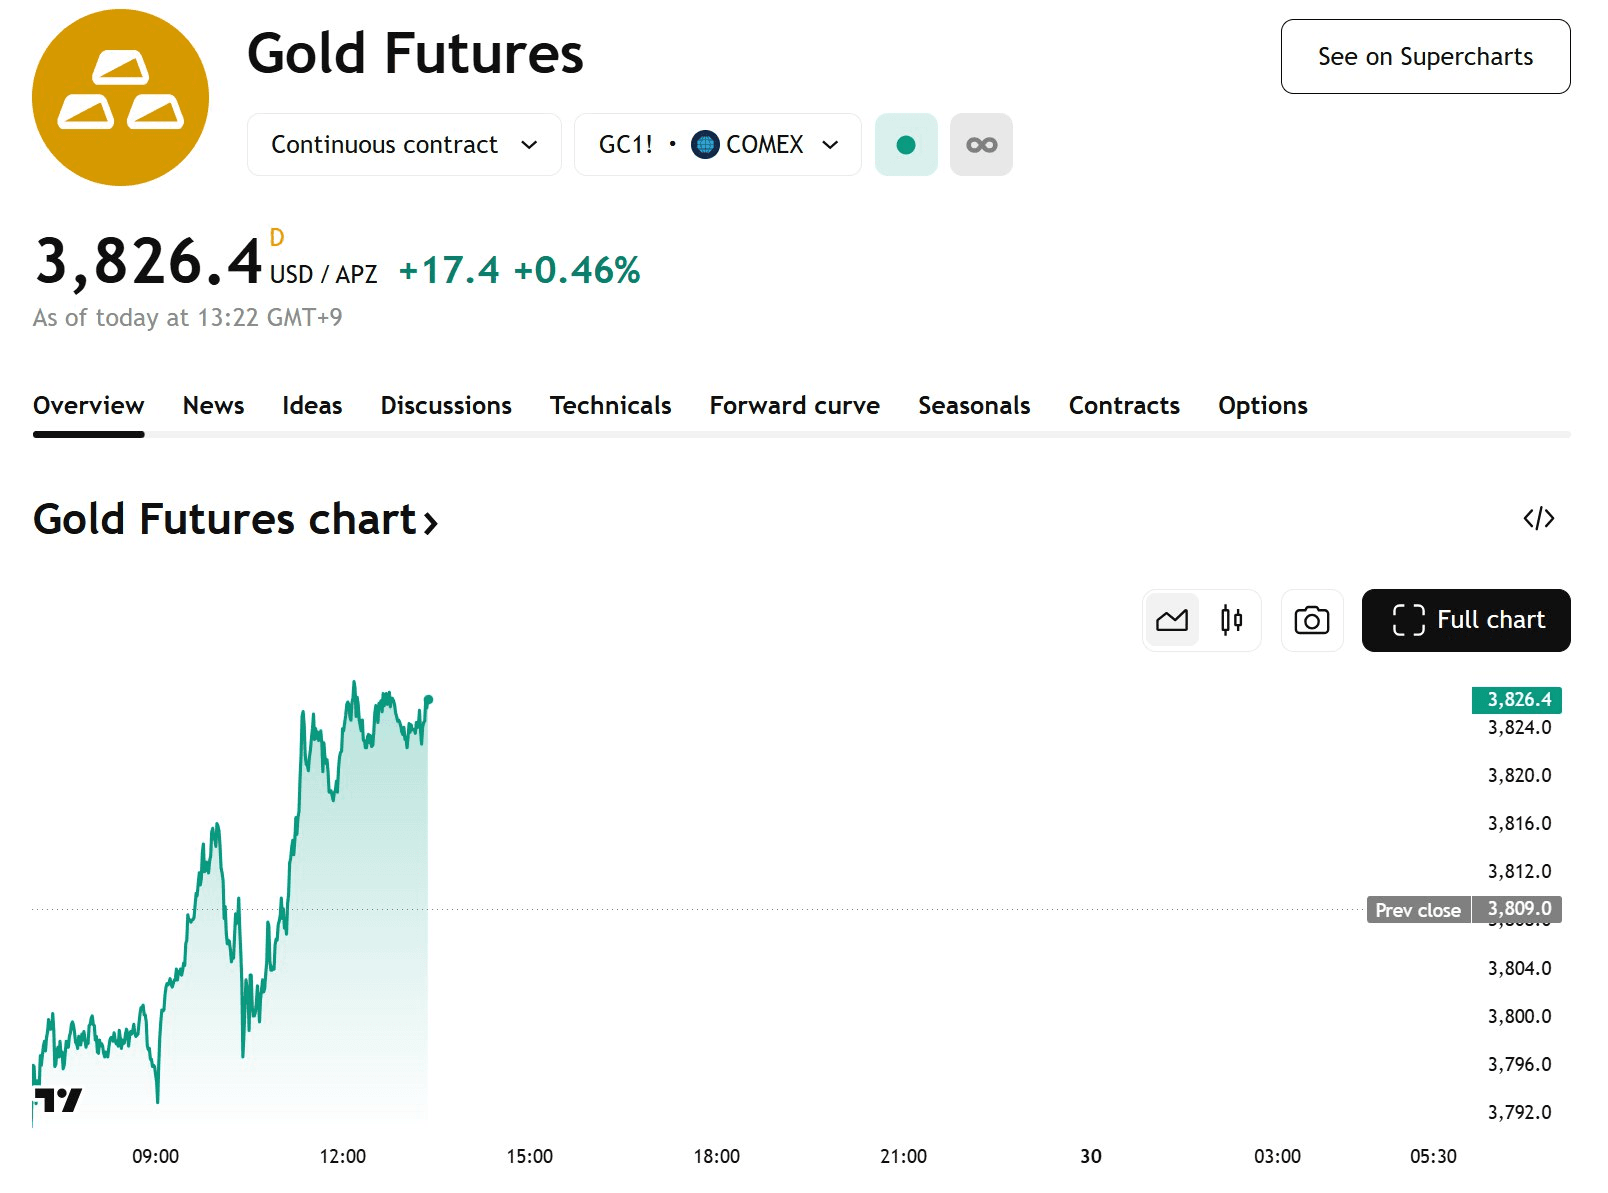Viewport: 1608px width, 1193px height.
Task: Click the embed code icon
Action: [1538, 518]
